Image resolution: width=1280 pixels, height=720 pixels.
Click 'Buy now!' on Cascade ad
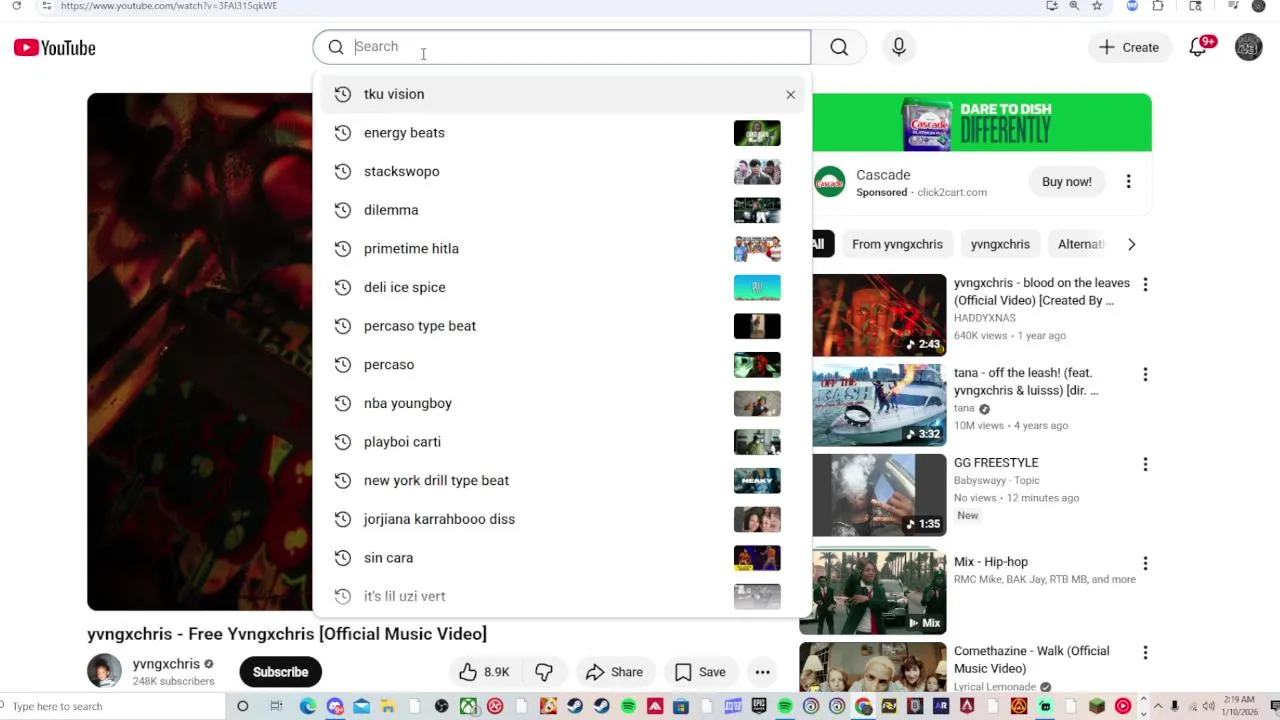[1067, 181]
